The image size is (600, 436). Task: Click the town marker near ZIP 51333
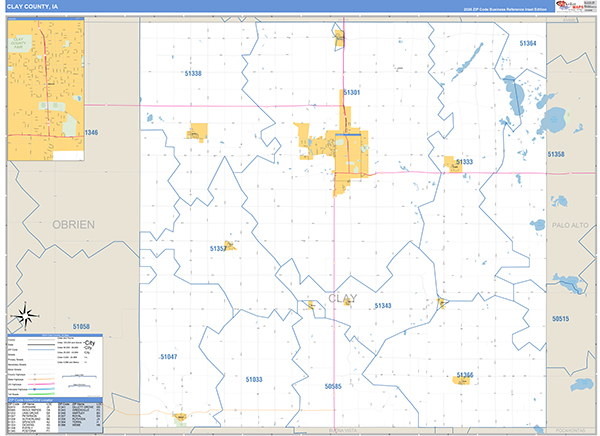click(453, 162)
